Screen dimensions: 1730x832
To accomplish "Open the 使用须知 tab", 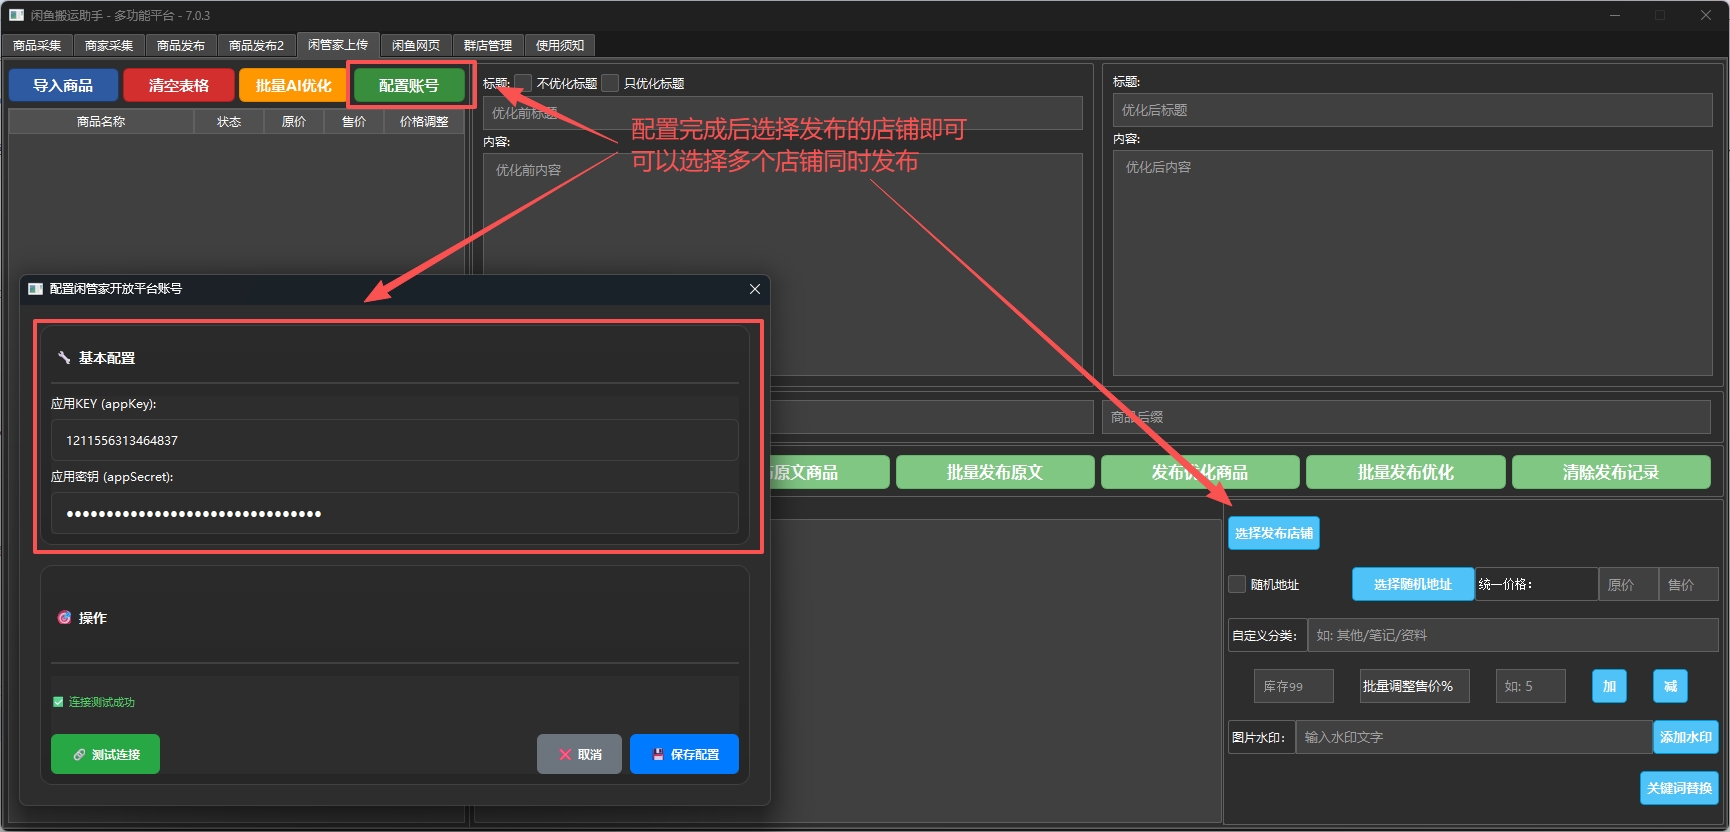I will click(x=560, y=46).
